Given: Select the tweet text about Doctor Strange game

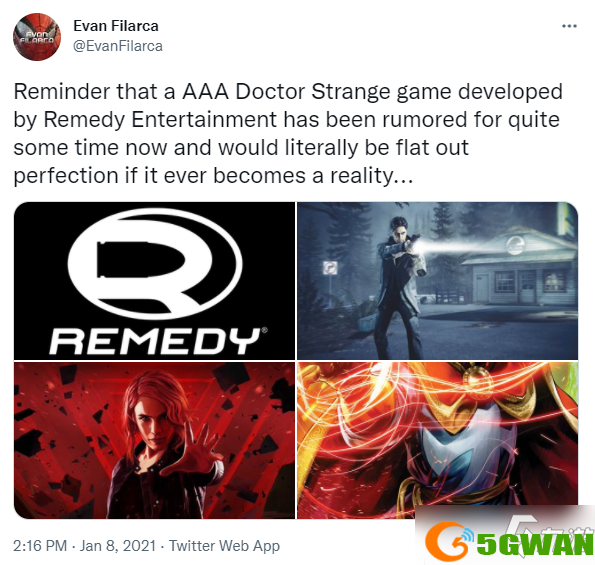Looking at the screenshot, I should (x=288, y=134).
